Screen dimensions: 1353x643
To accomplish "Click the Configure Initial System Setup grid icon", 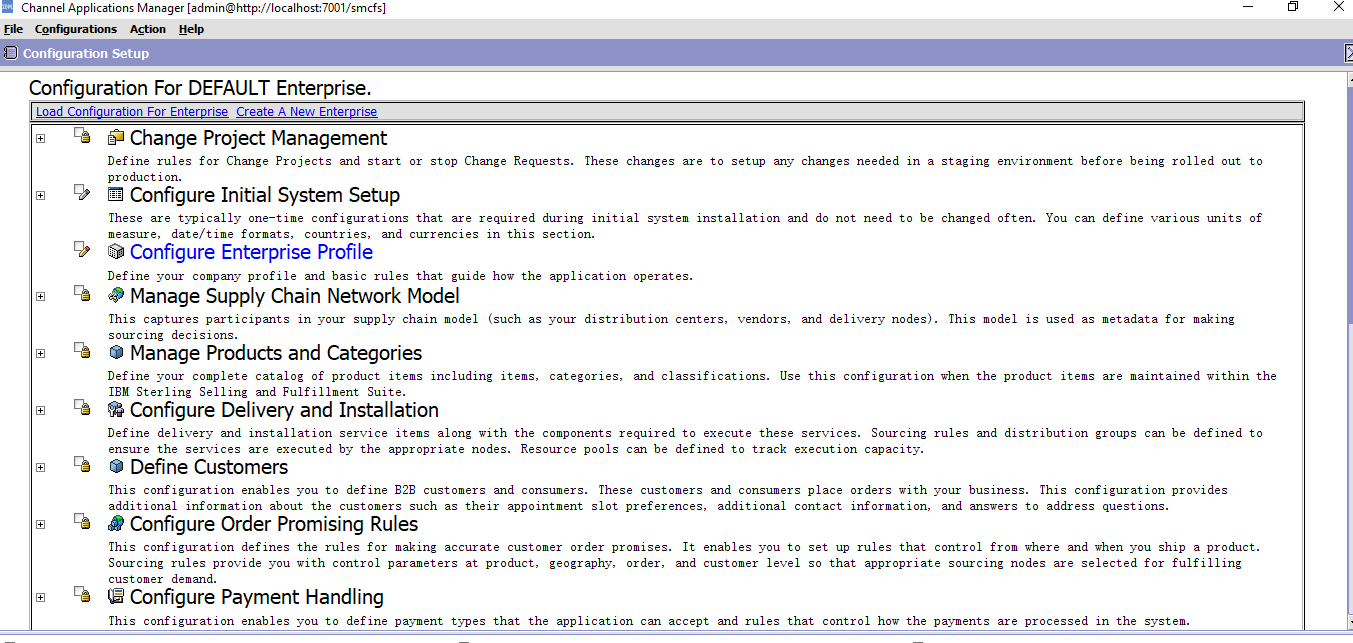I will pos(116,195).
